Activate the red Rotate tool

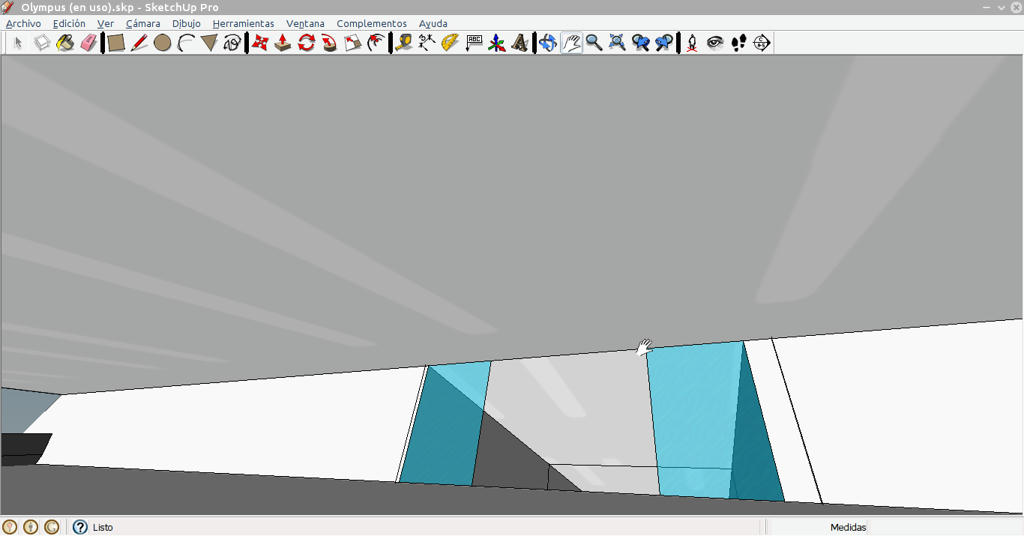tap(306, 43)
